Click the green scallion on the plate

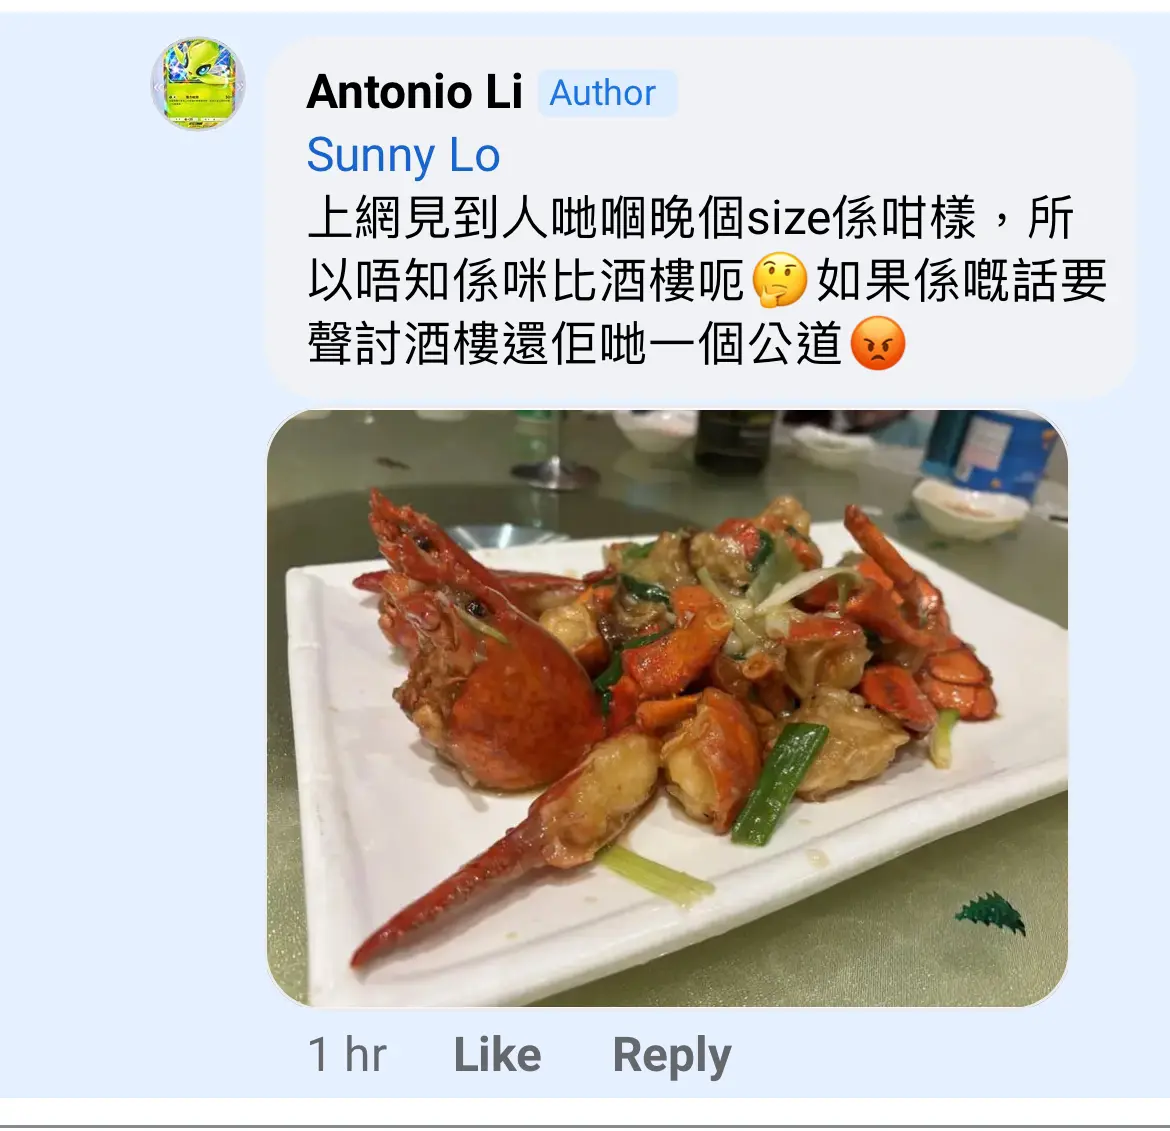pyautogui.click(x=780, y=783)
